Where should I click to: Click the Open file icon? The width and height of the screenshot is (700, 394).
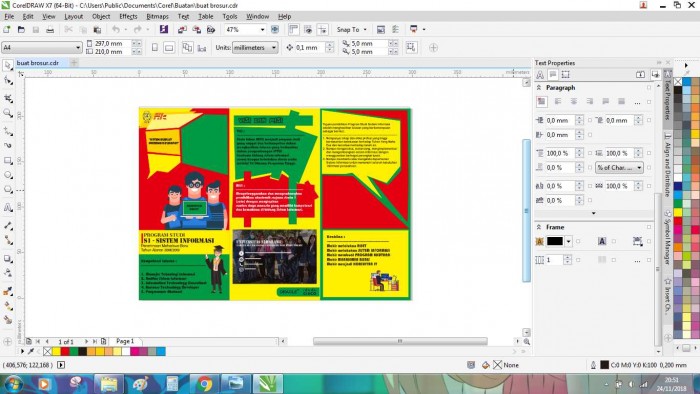coord(21,29)
